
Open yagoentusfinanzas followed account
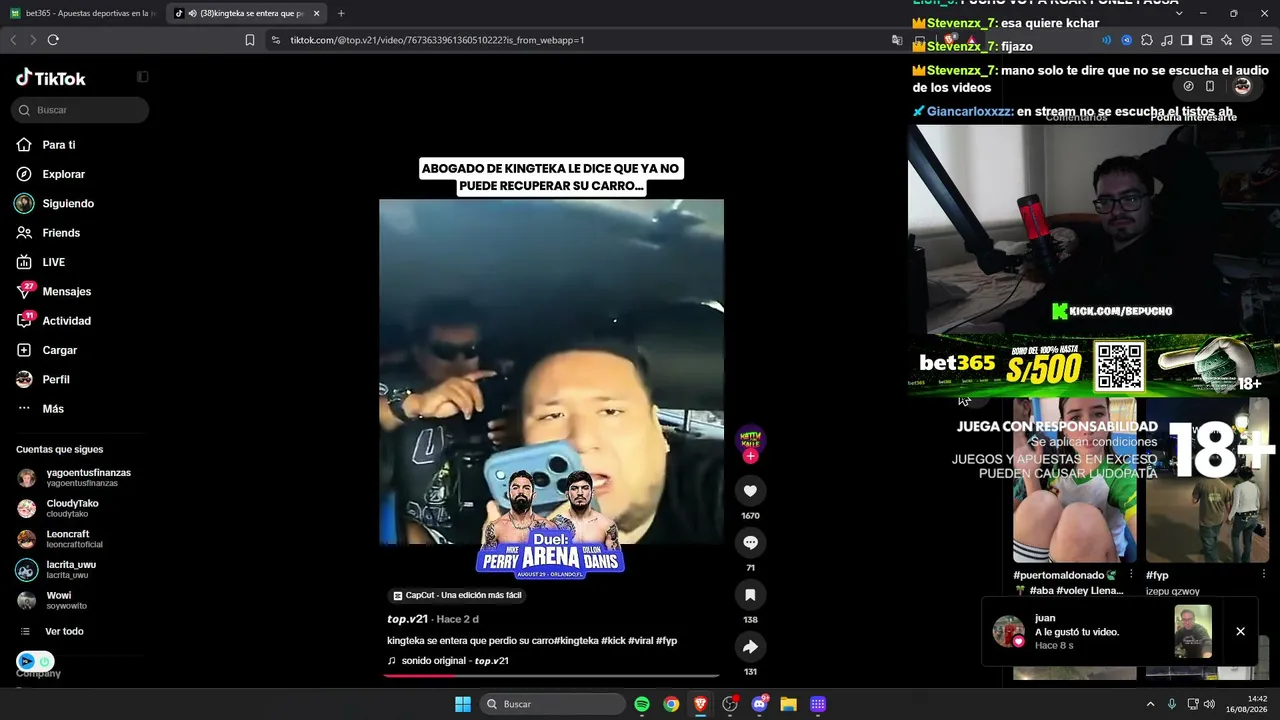point(75,478)
